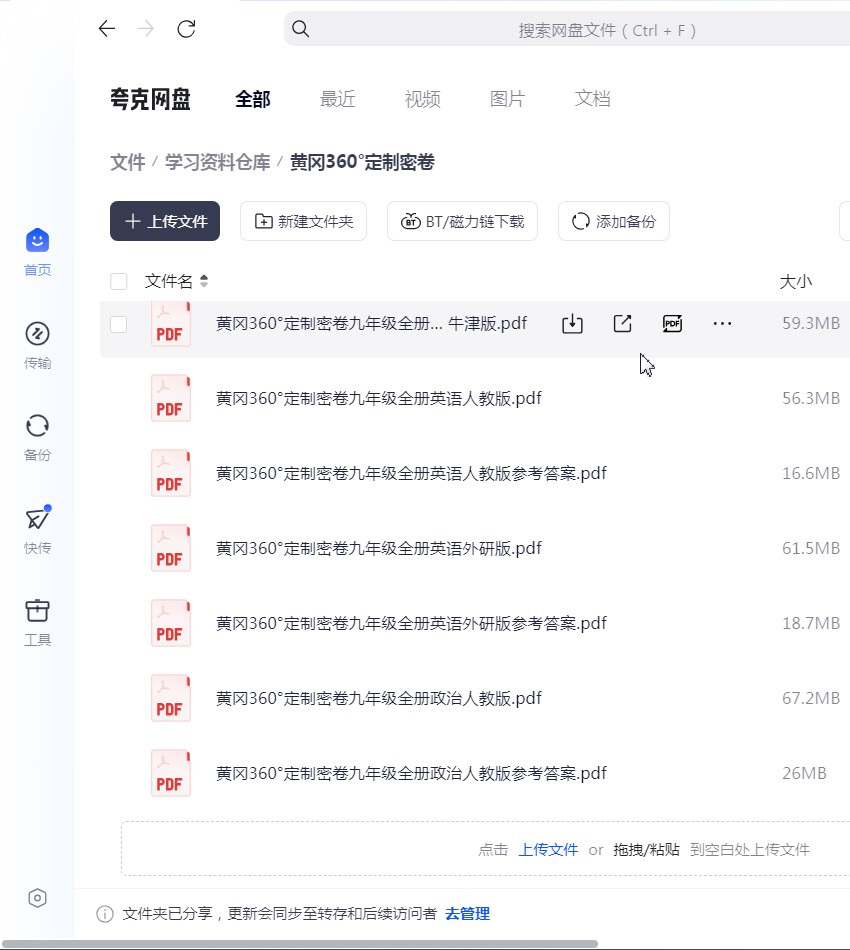
Task: Click PDF thumbnail of 英语外研版.pdf
Action: point(171,548)
